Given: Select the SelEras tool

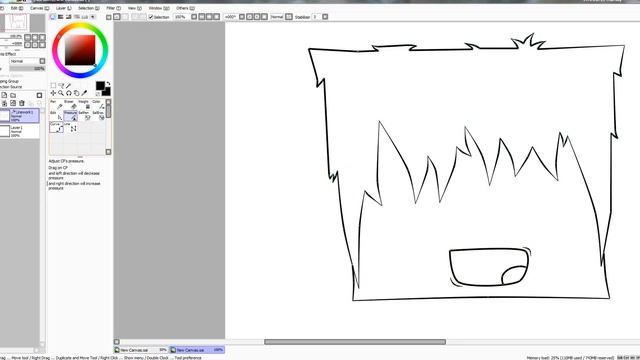Looking at the screenshot, I should click(98, 116).
